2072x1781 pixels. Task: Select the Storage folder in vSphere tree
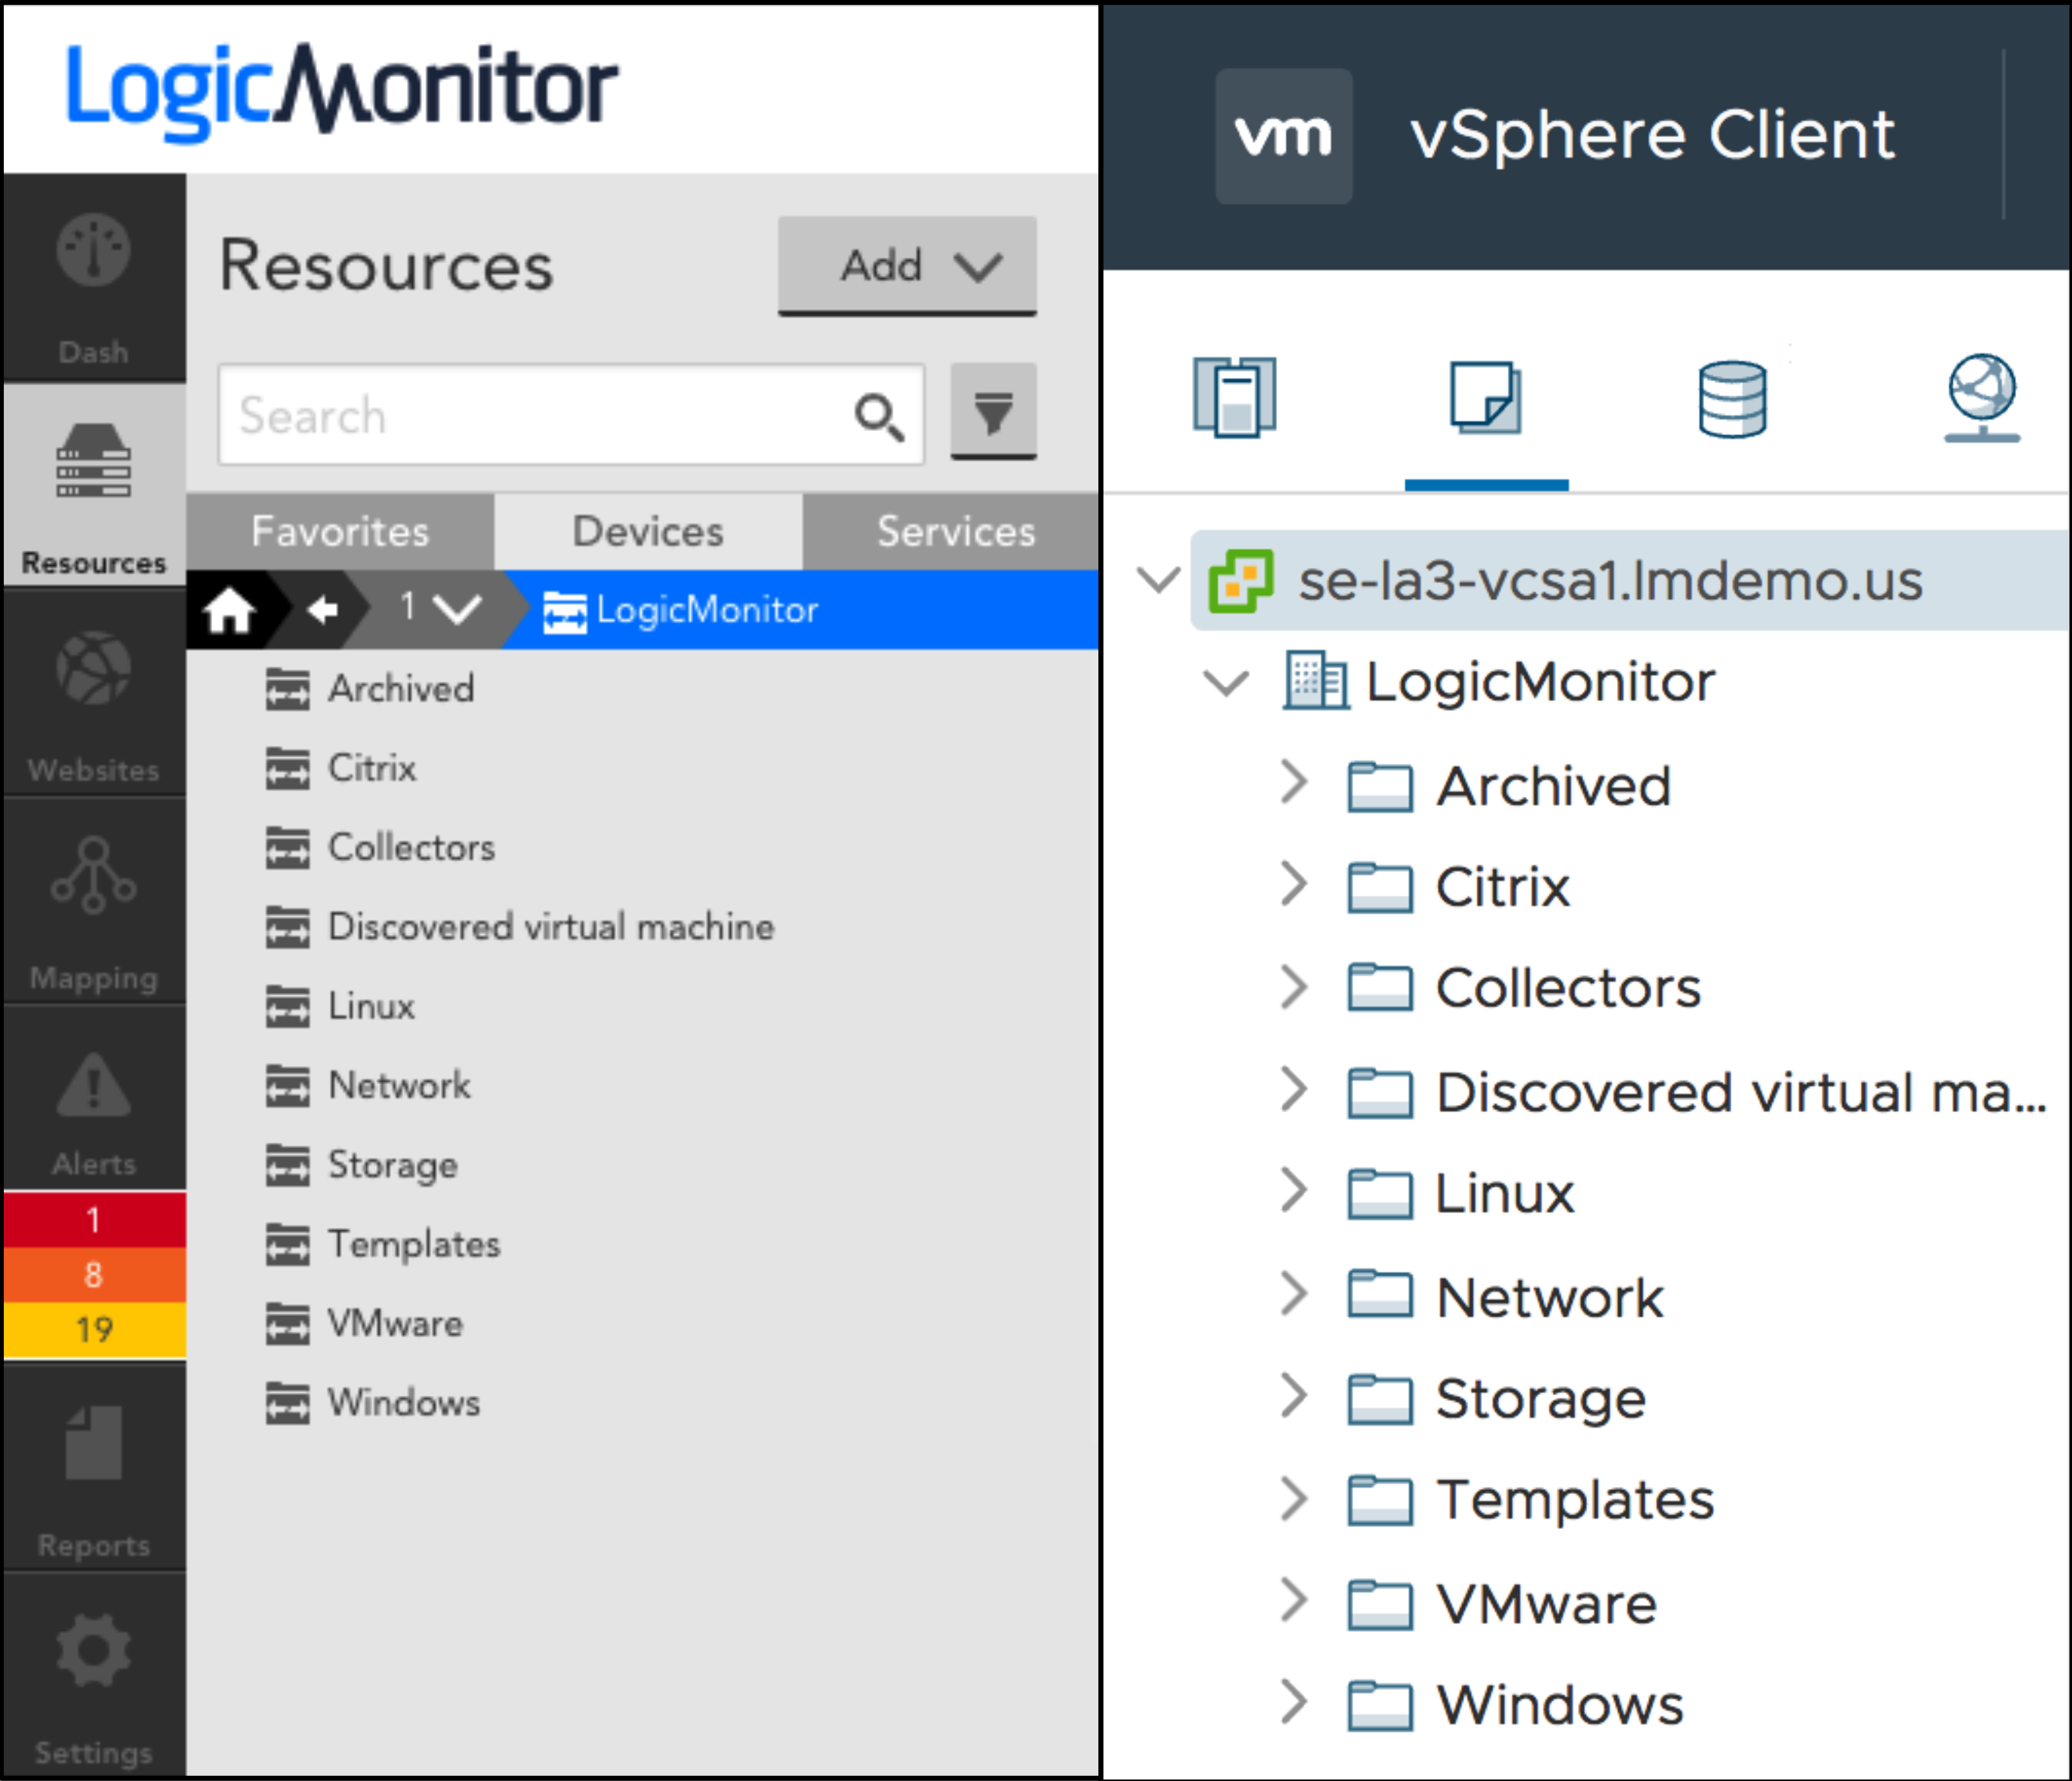(x=1497, y=1399)
